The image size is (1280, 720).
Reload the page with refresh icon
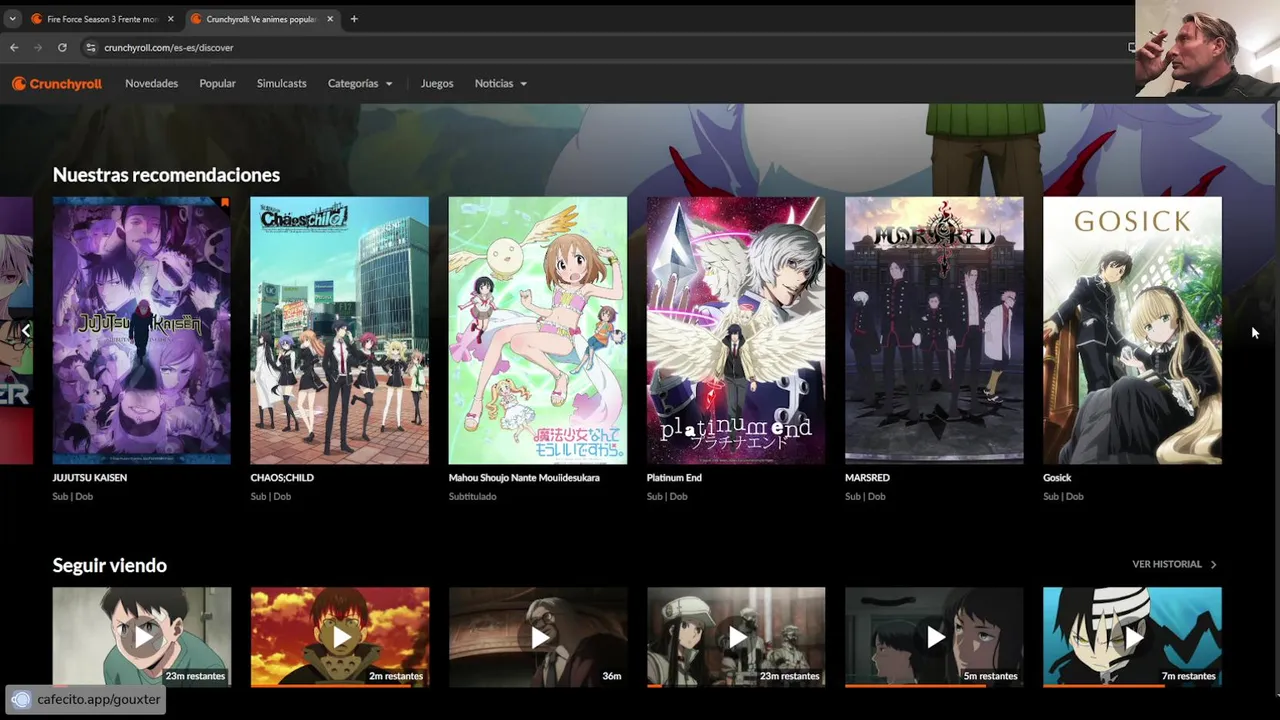coord(62,47)
